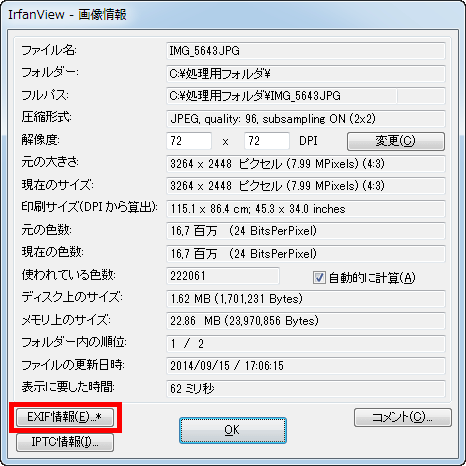Confirm with the OK button
466x466 pixels.
click(233, 430)
